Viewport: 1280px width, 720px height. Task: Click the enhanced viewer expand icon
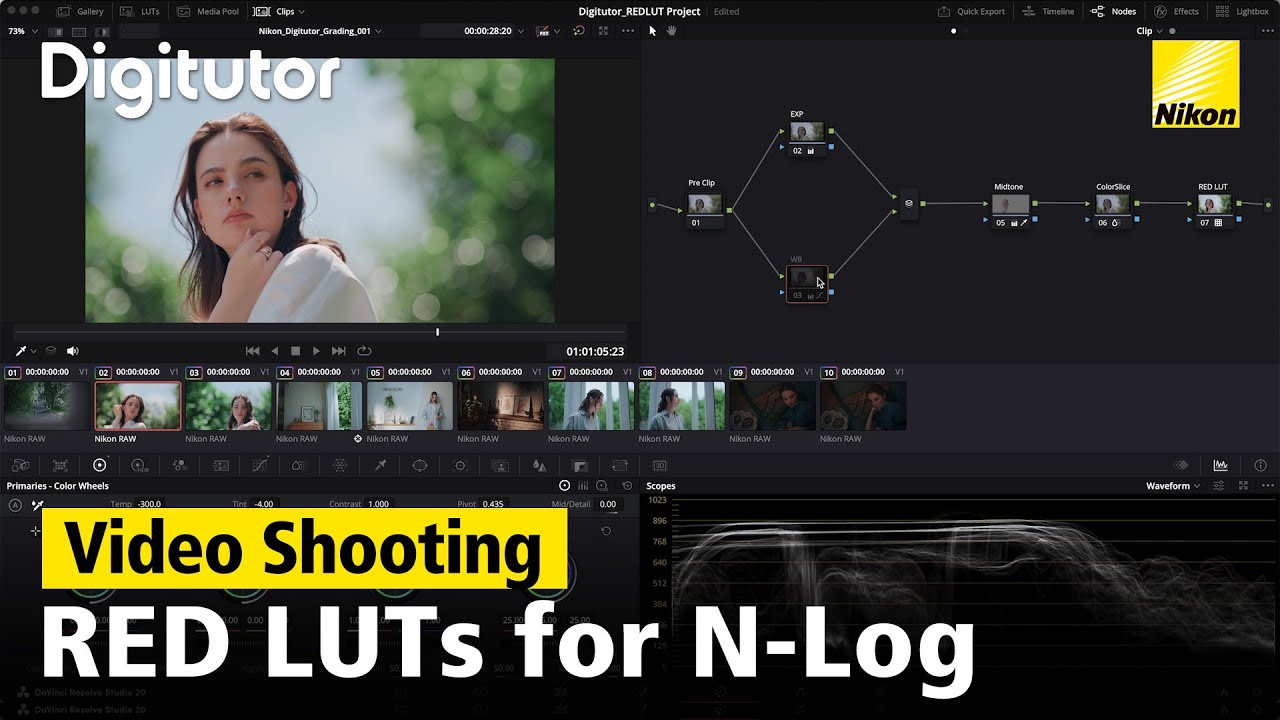click(x=602, y=31)
